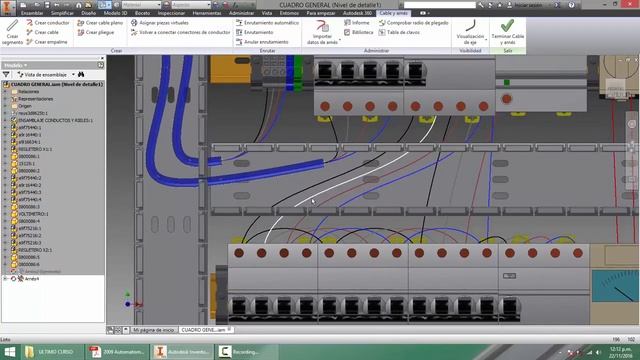This screenshot has height=360, width=640.
Task: Click the Help question mark icon
Action: pos(571,5)
